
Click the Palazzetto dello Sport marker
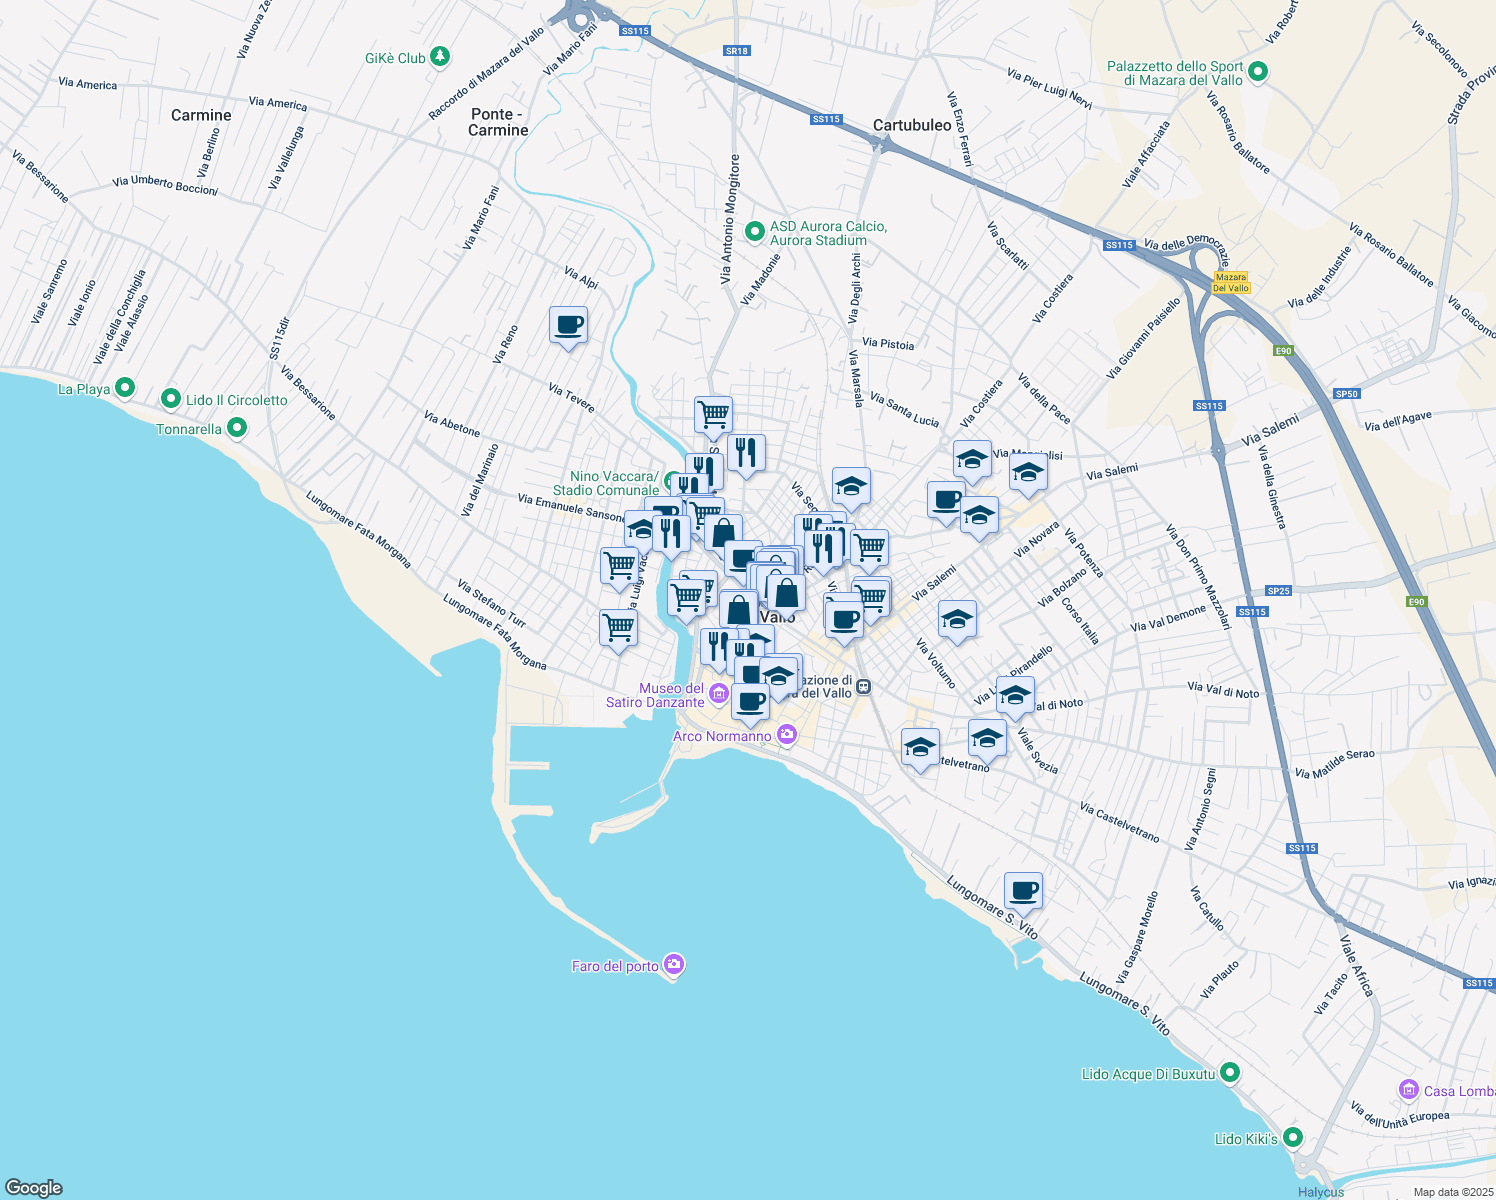pyautogui.click(x=1259, y=72)
